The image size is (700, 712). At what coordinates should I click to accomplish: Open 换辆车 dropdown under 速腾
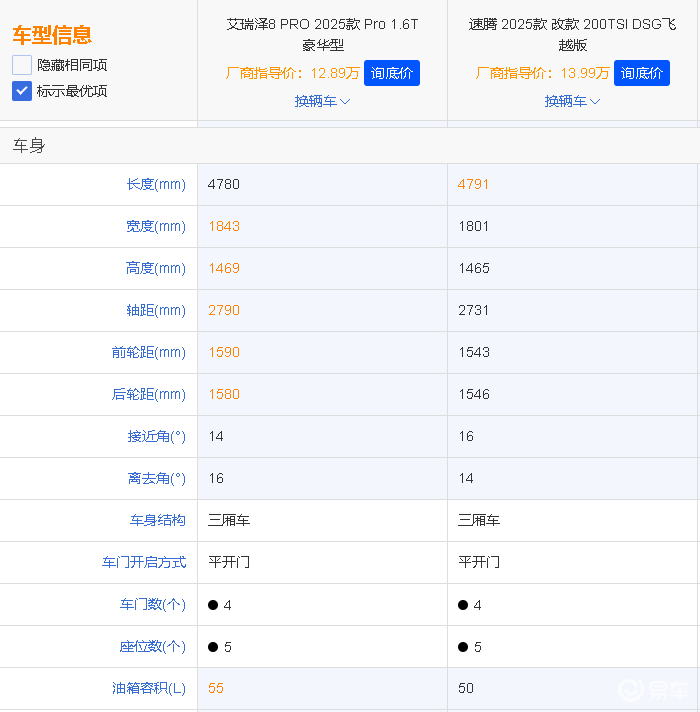[572, 101]
